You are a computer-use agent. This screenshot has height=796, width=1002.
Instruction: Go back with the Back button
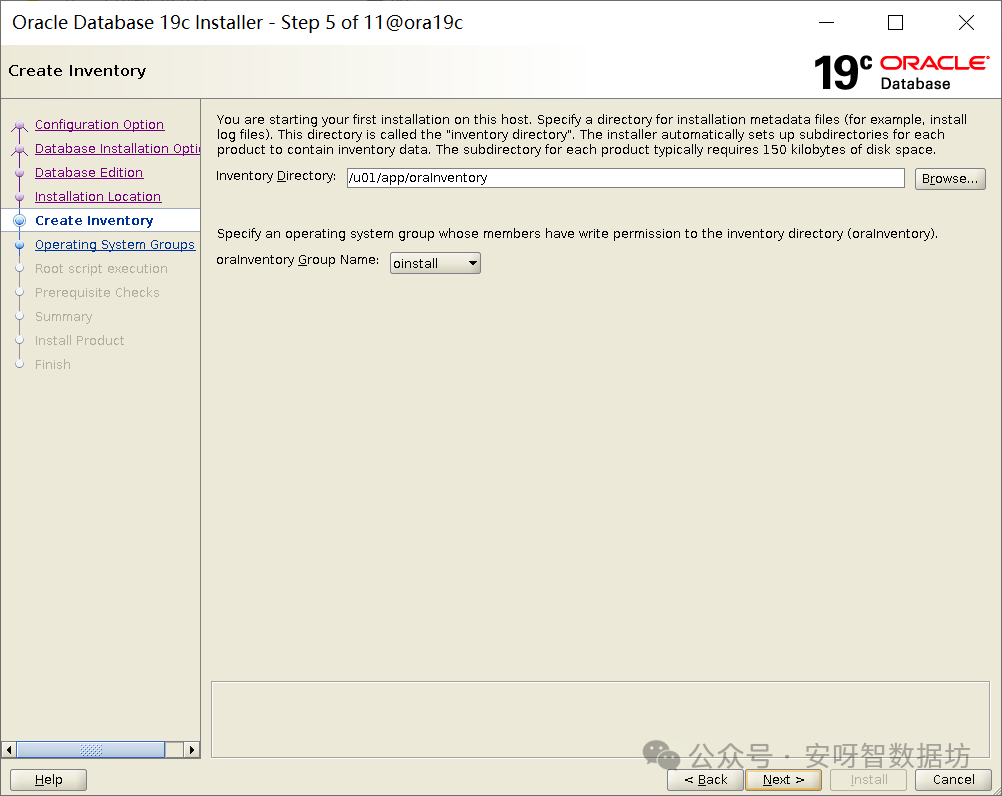click(705, 779)
